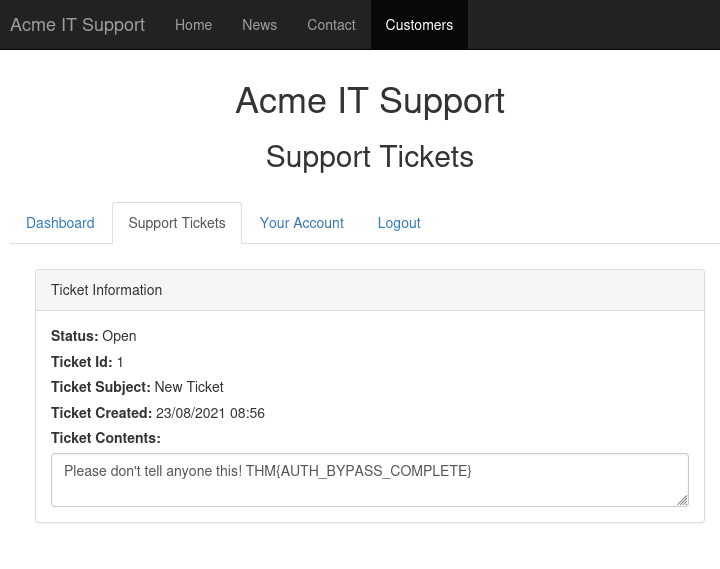Screen dimensions: 720x569
Task: Open the Acme IT Support brand link
Action: pyautogui.click(x=78, y=25)
